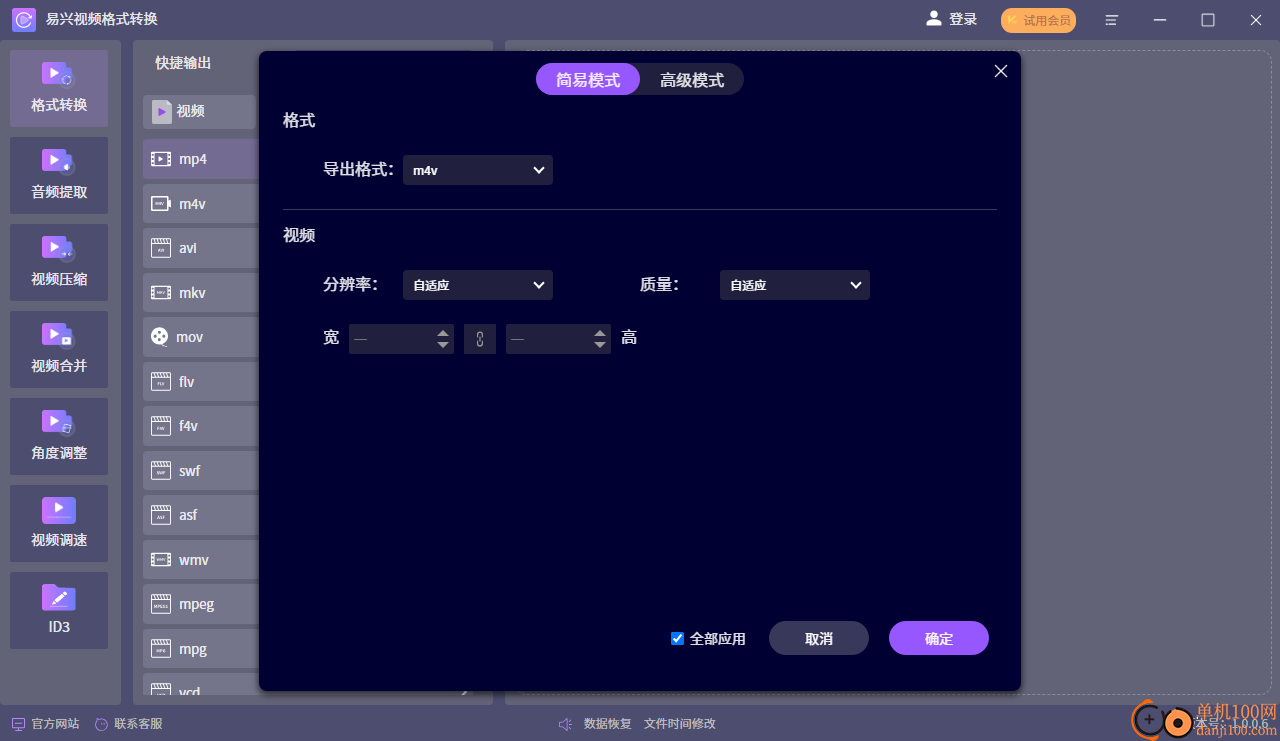Select wmv format in quick output list
Screen dimensions: 1280x741
200,560
